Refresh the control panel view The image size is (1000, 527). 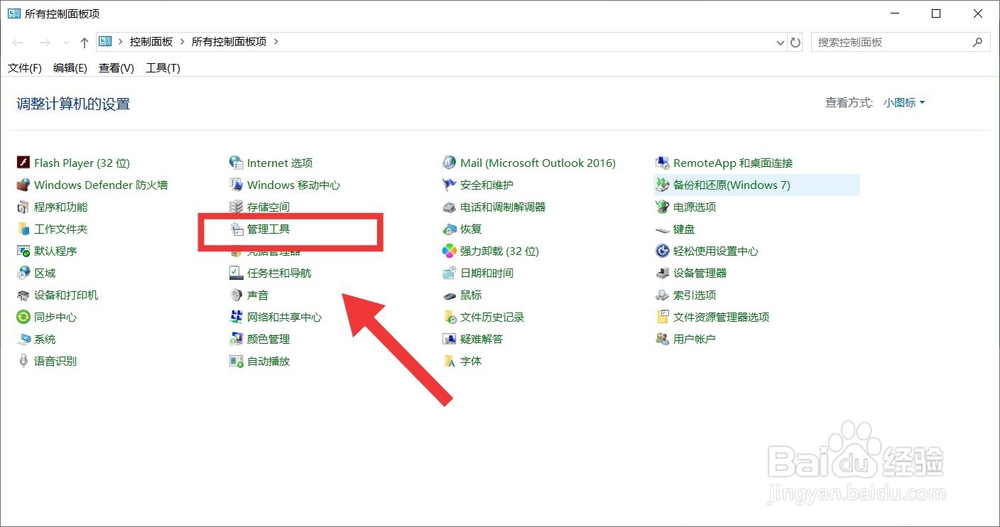[x=795, y=43]
